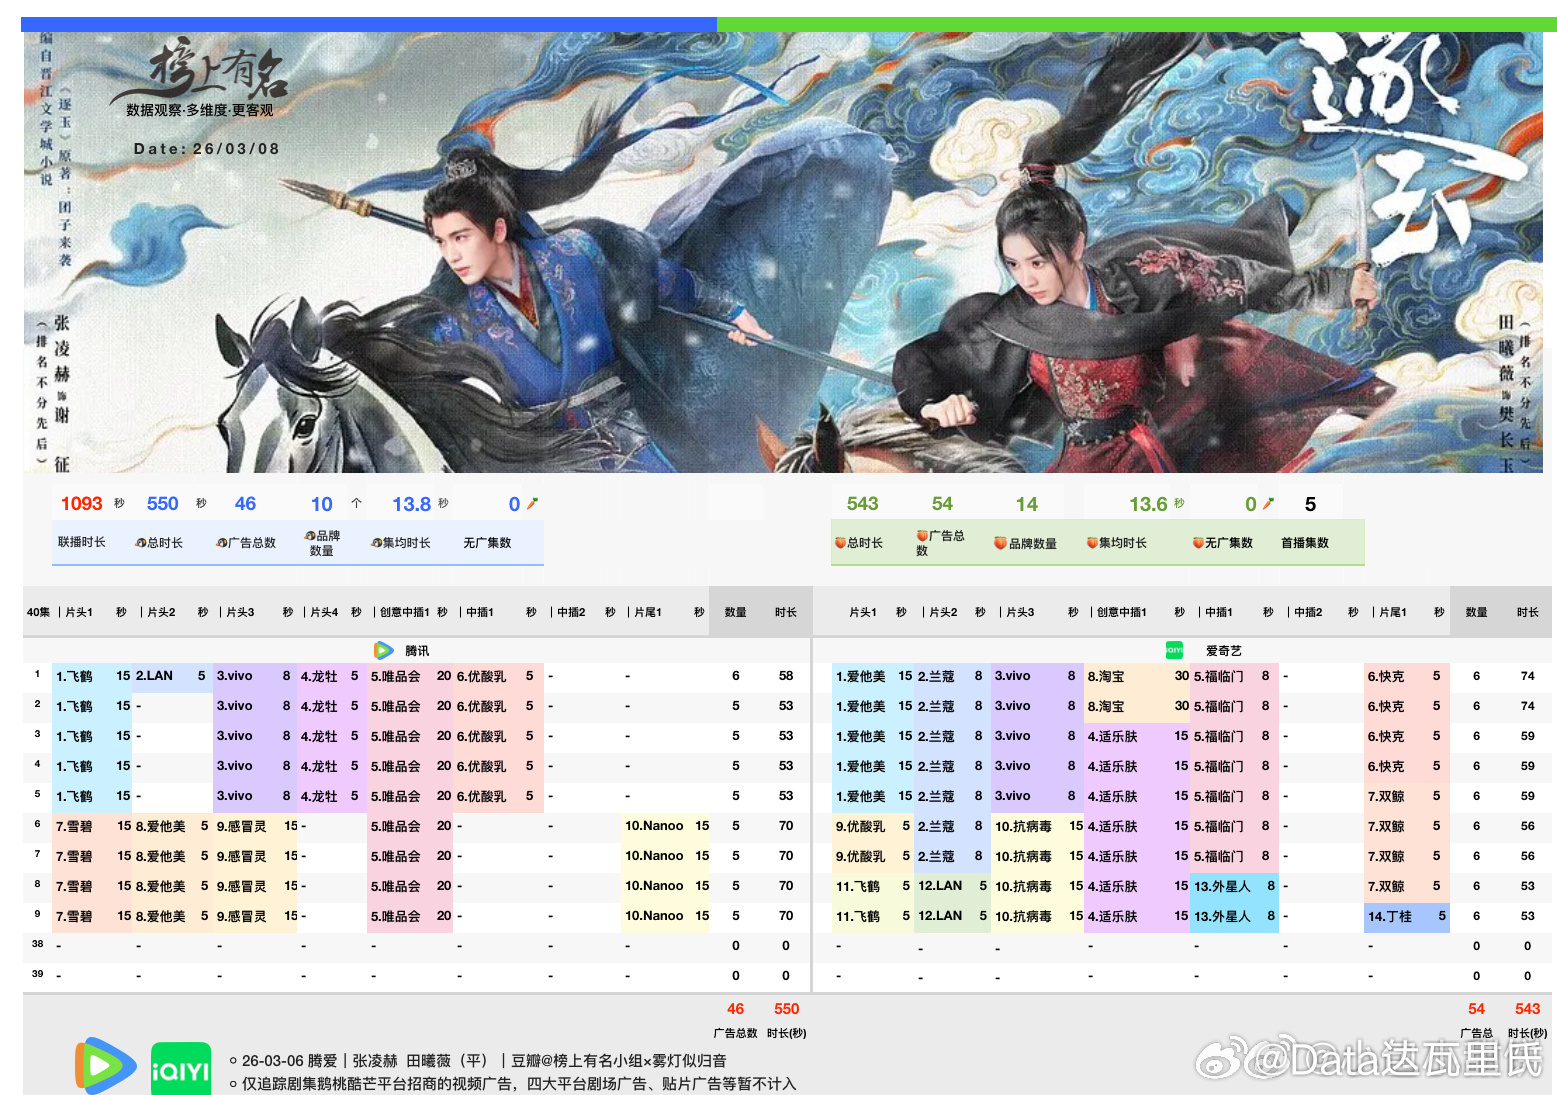Click the drama poster banner image

783,252
